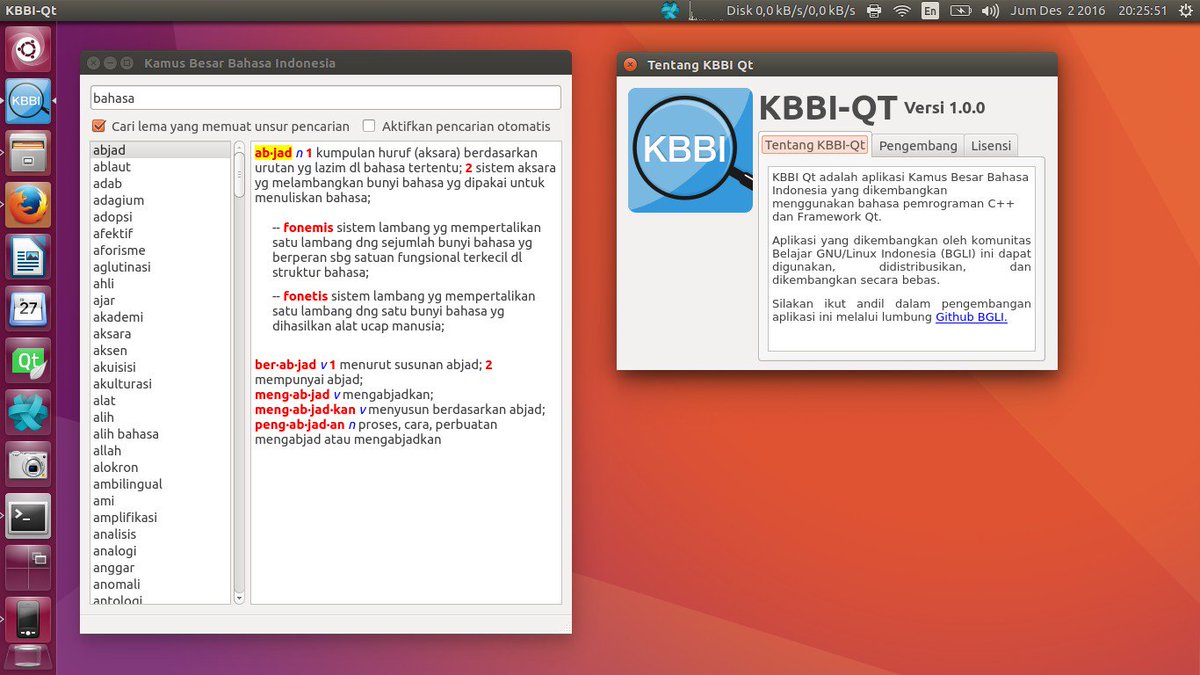Open the Github BGLI link
This screenshot has height=675, width=1200.
click(971, 317)
